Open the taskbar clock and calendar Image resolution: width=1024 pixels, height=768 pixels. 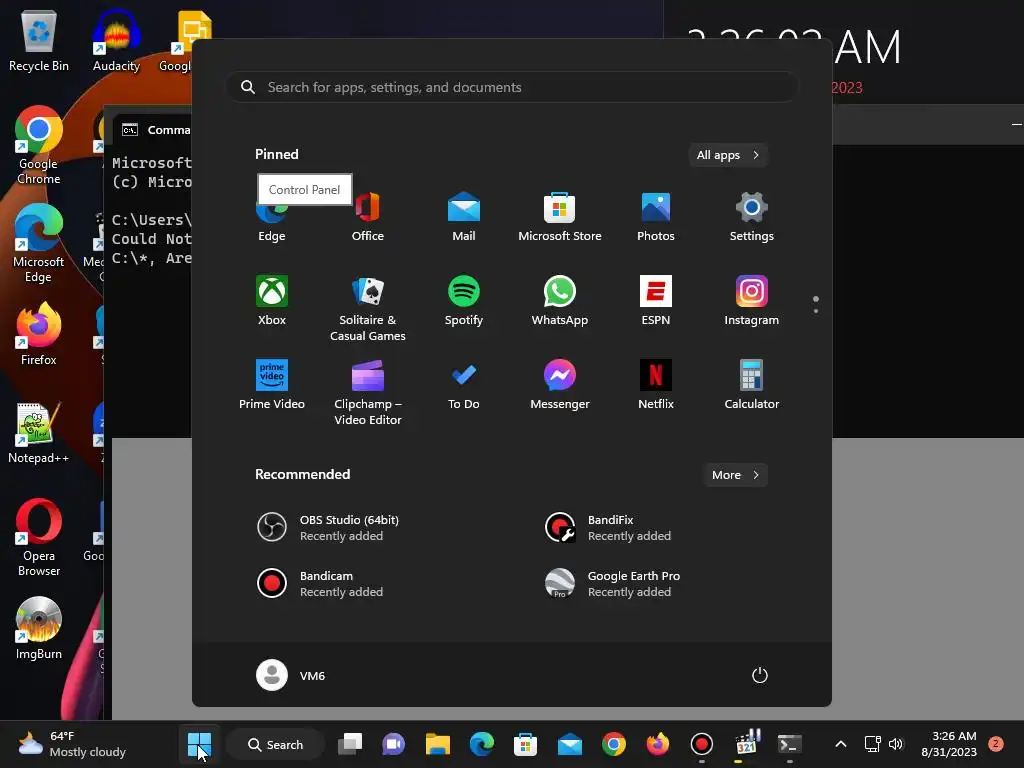(949, 744)
